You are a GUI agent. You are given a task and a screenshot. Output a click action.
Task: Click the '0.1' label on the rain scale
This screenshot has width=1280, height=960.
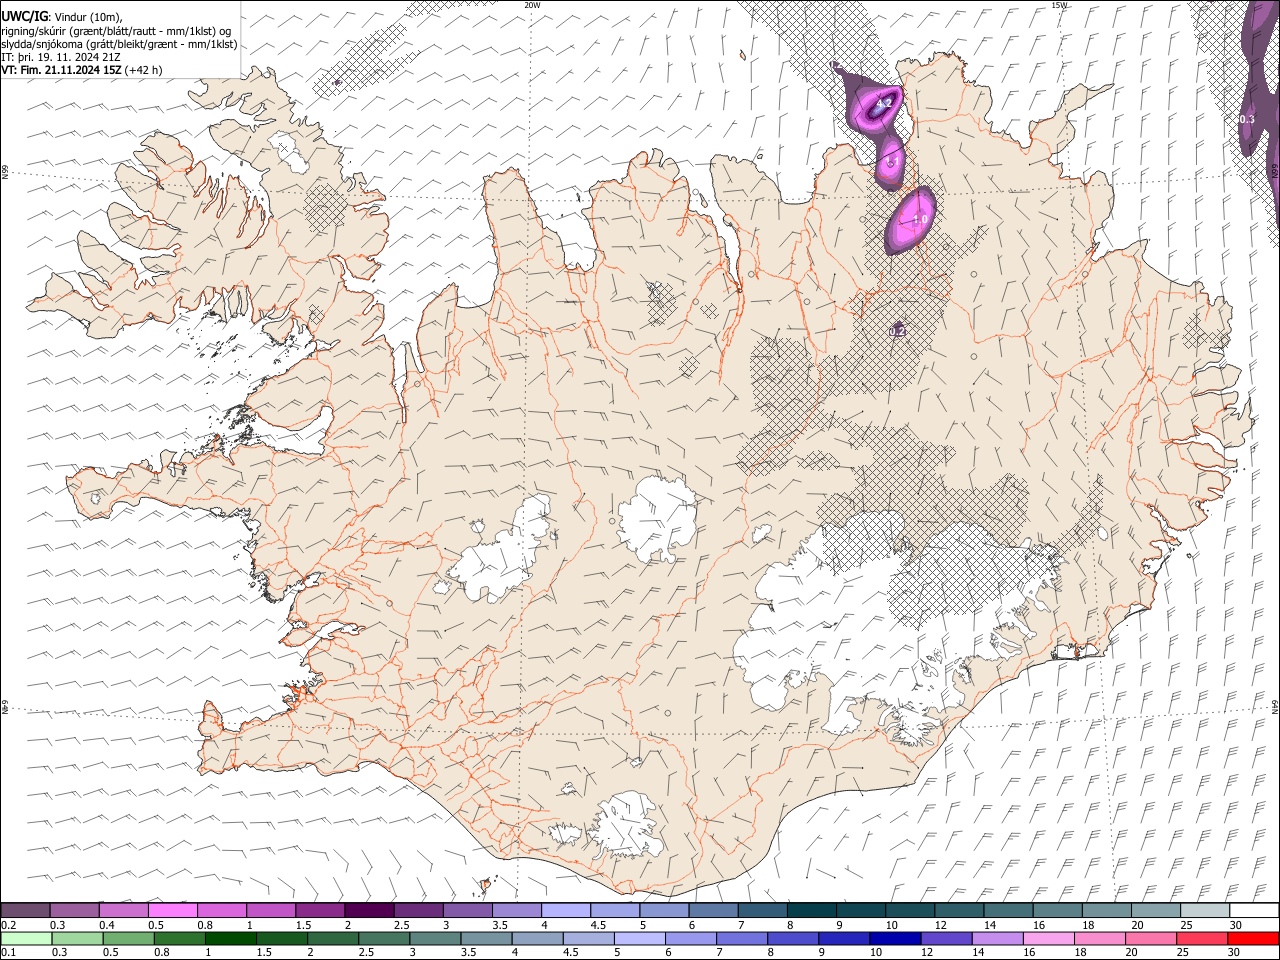8,952
